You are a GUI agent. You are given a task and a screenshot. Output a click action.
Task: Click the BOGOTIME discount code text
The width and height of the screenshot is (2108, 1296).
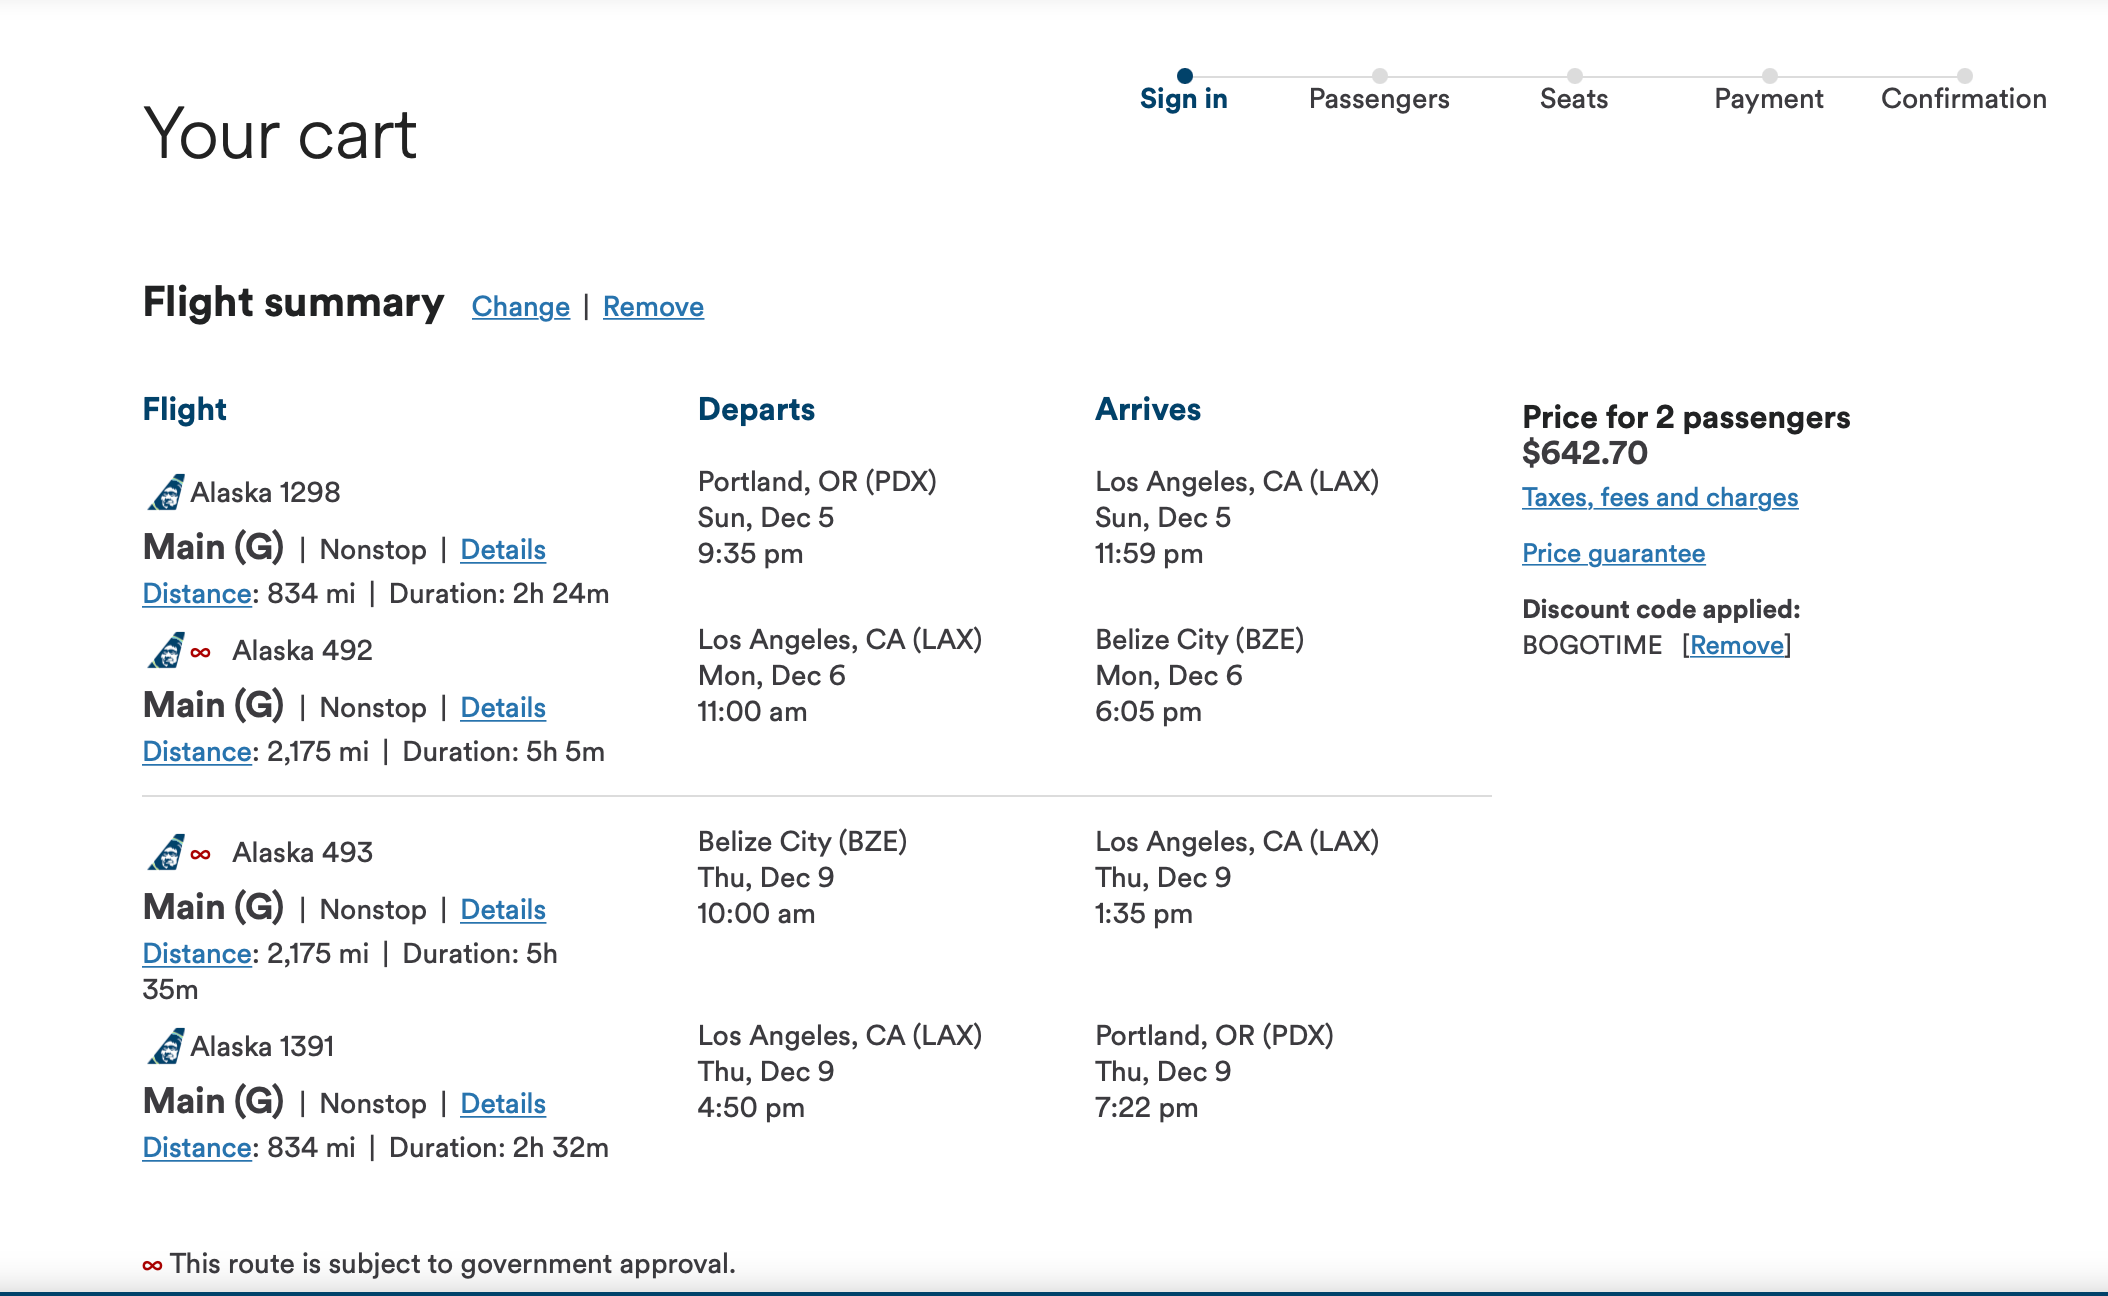[x=1592, y=645]
